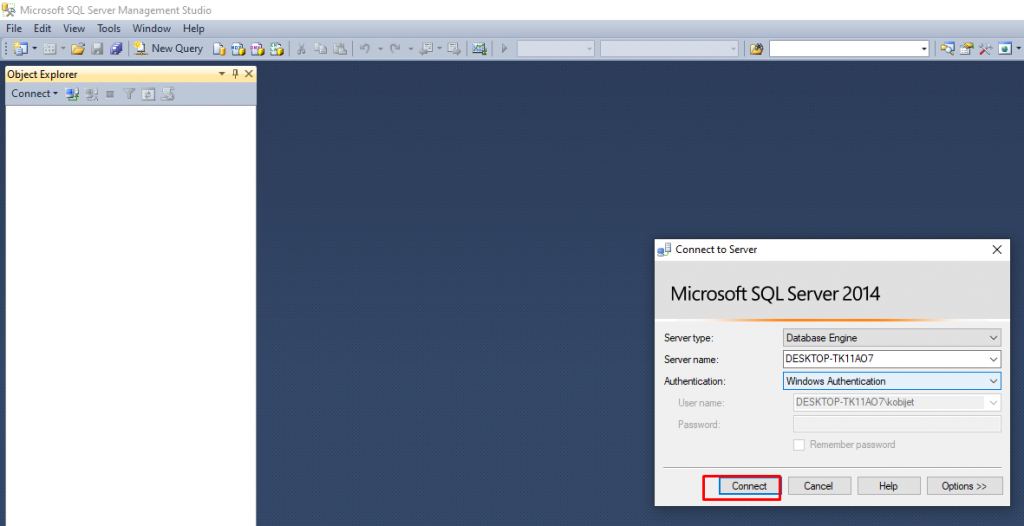Open the Authentication dropdown
1024x526 pixels.
click(x=993, y=381)
